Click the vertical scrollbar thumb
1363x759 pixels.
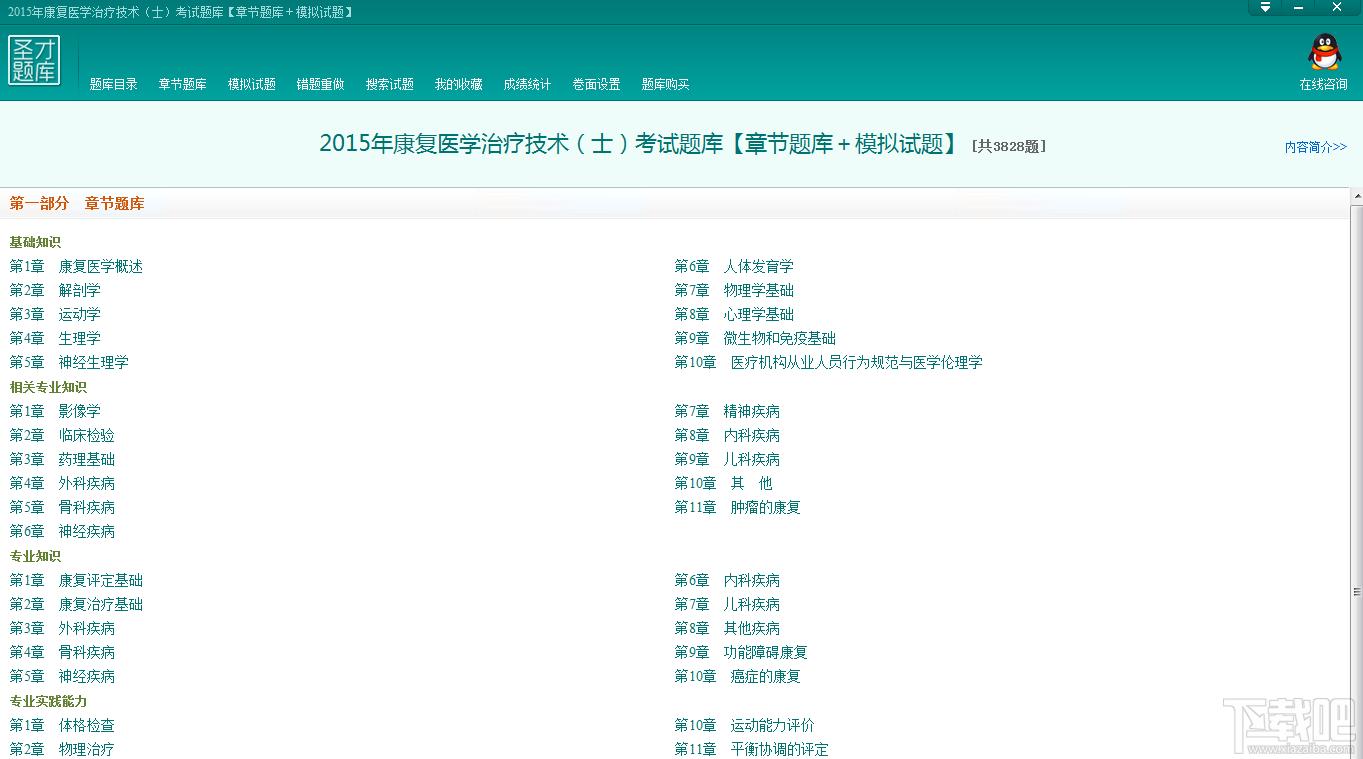point(1357,590)
